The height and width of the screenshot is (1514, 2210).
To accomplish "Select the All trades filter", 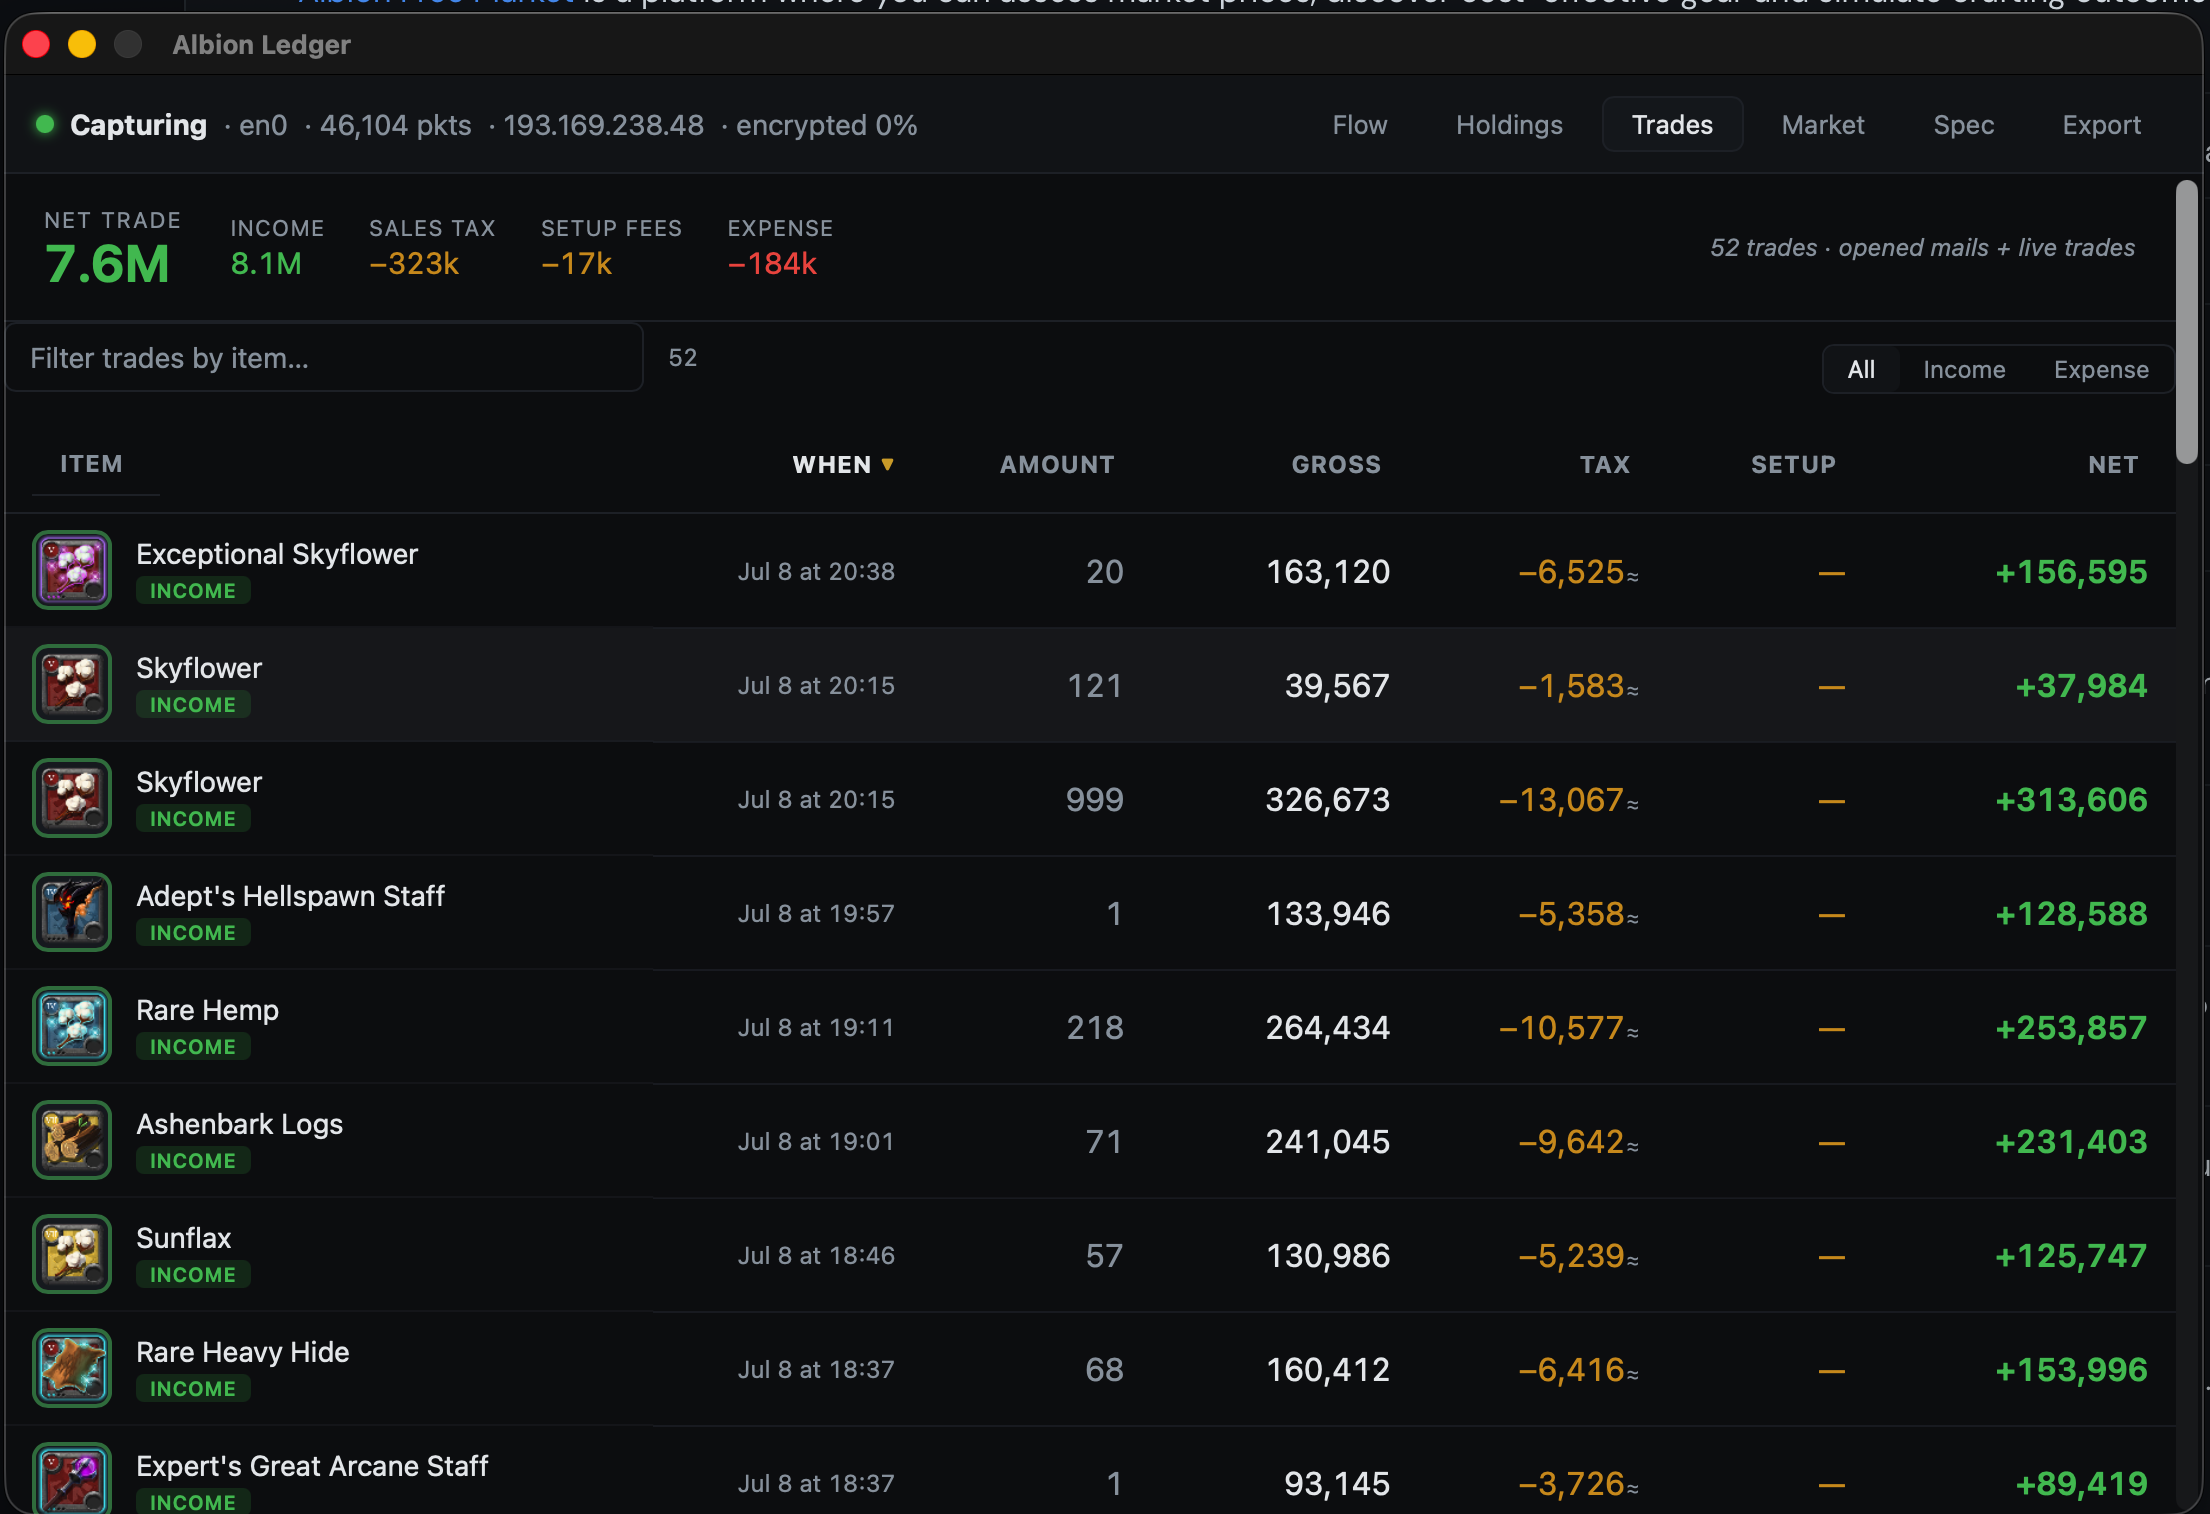I will pyautogui.click(x=1861, y=370).
